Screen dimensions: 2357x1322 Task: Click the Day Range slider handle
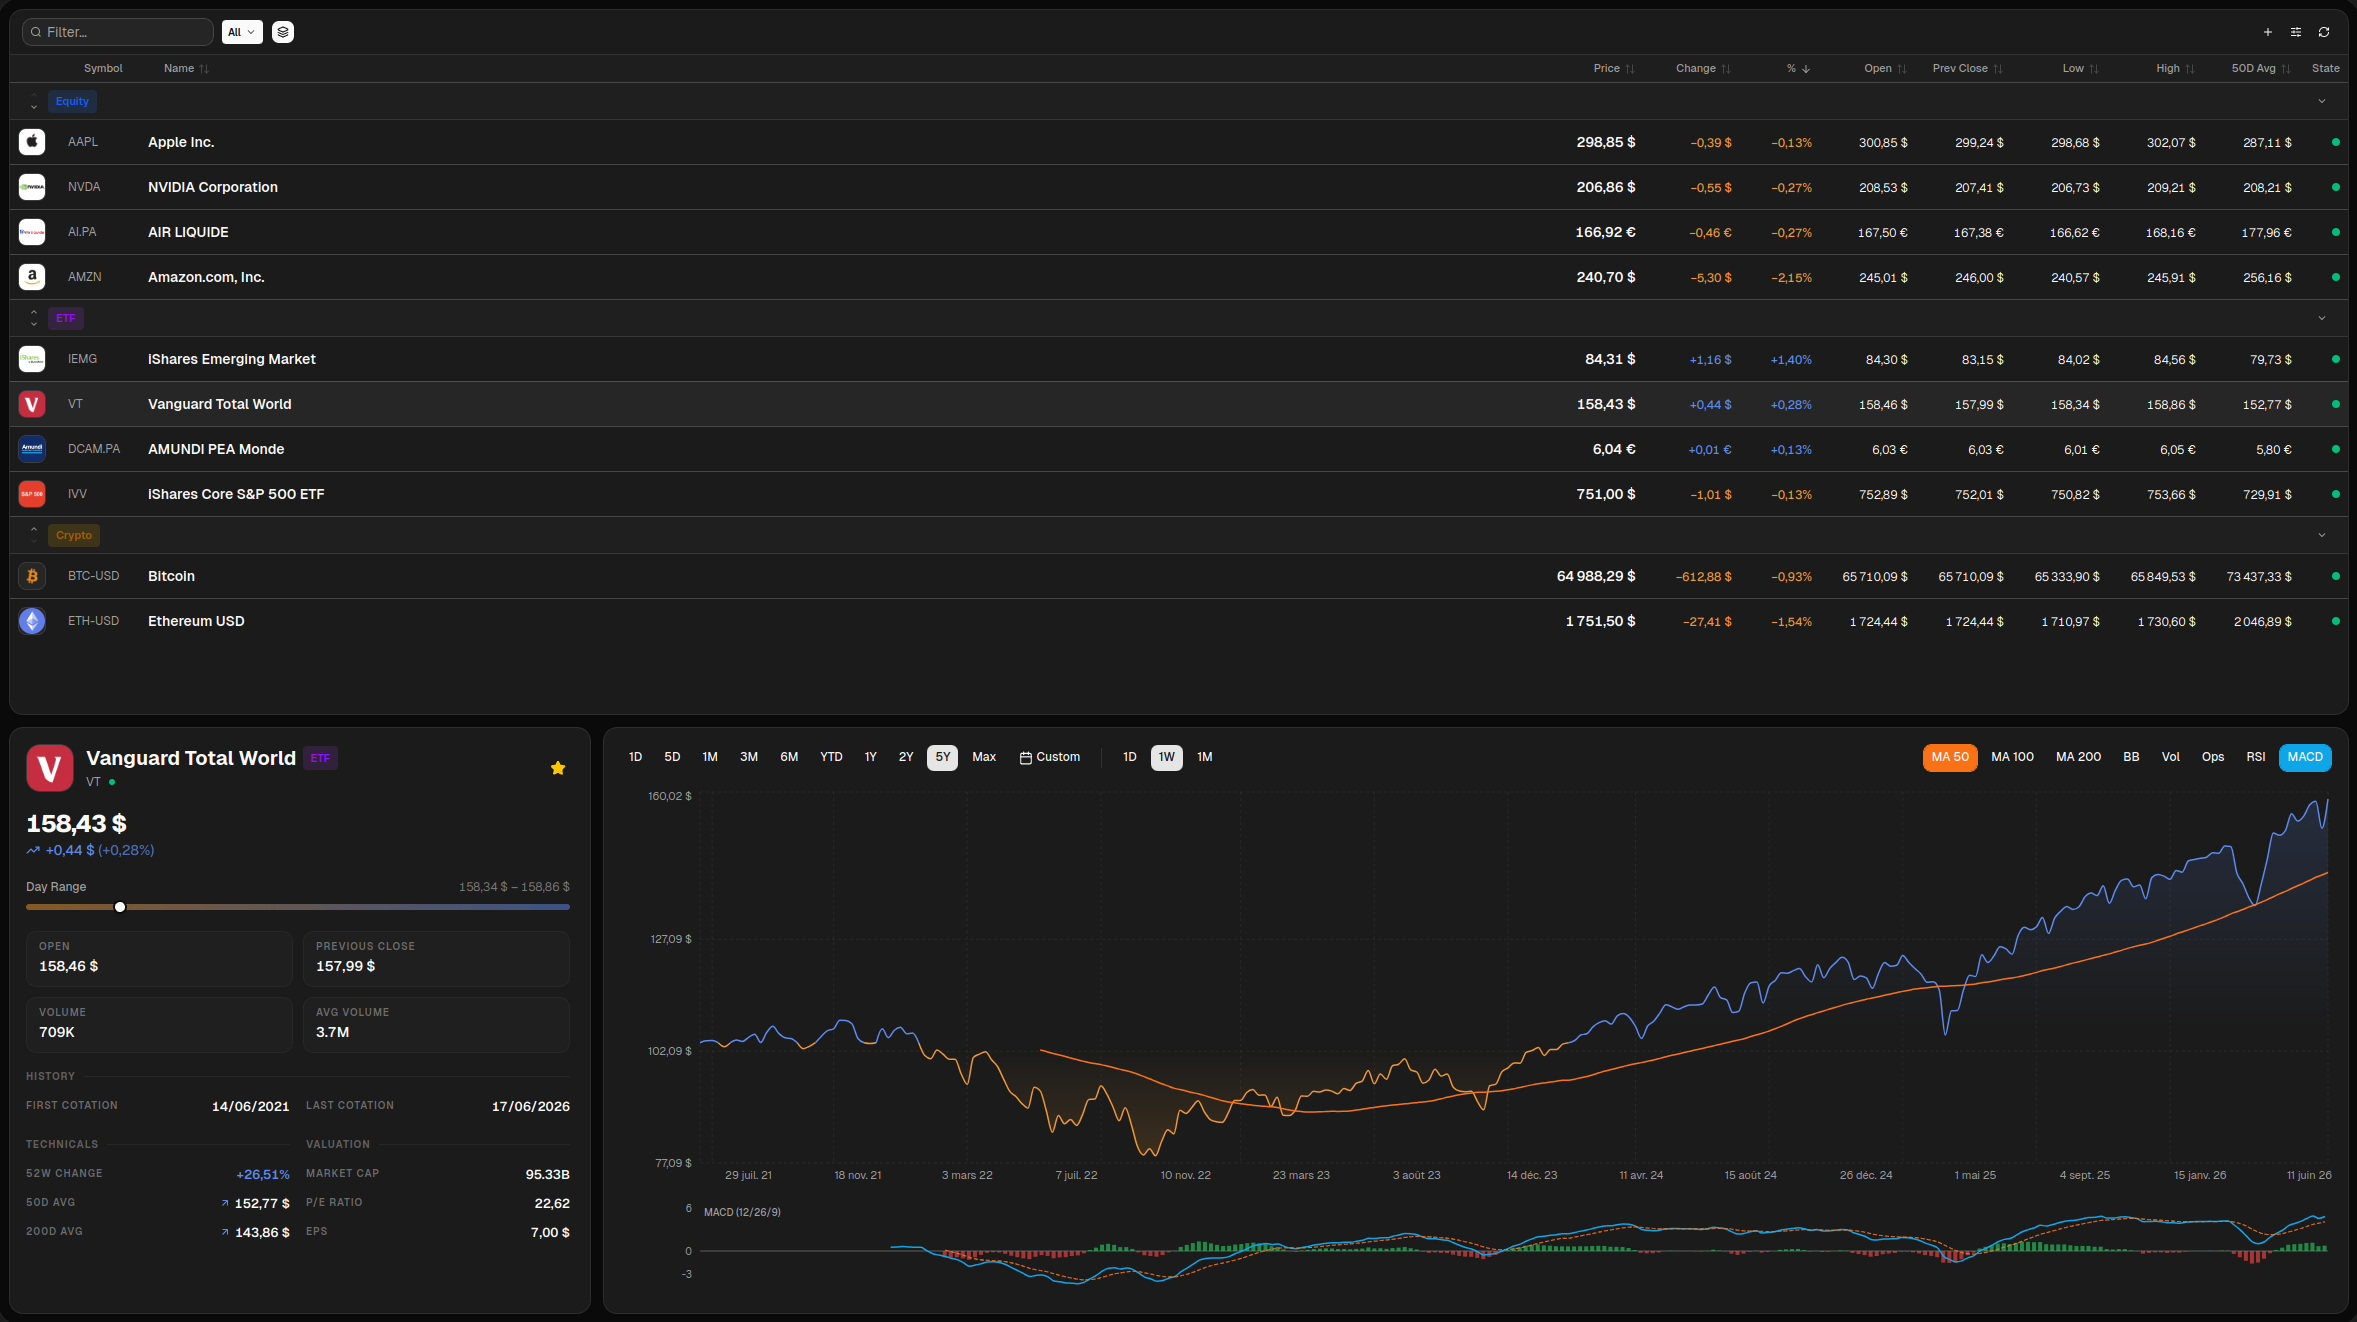[120, 908]
